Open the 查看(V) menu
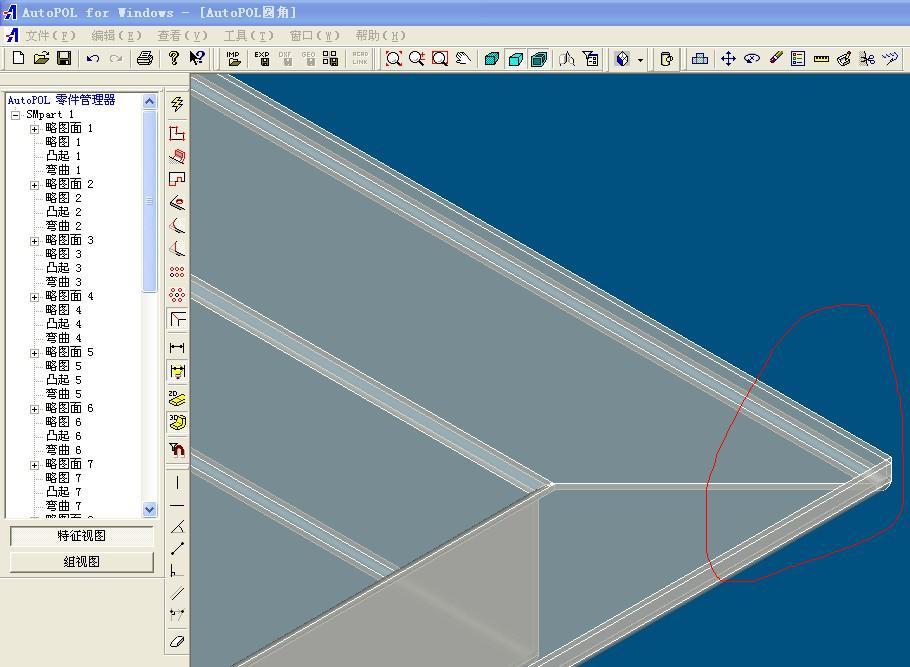The height and width of the screenshot is (667, 910). coord(182,36)
